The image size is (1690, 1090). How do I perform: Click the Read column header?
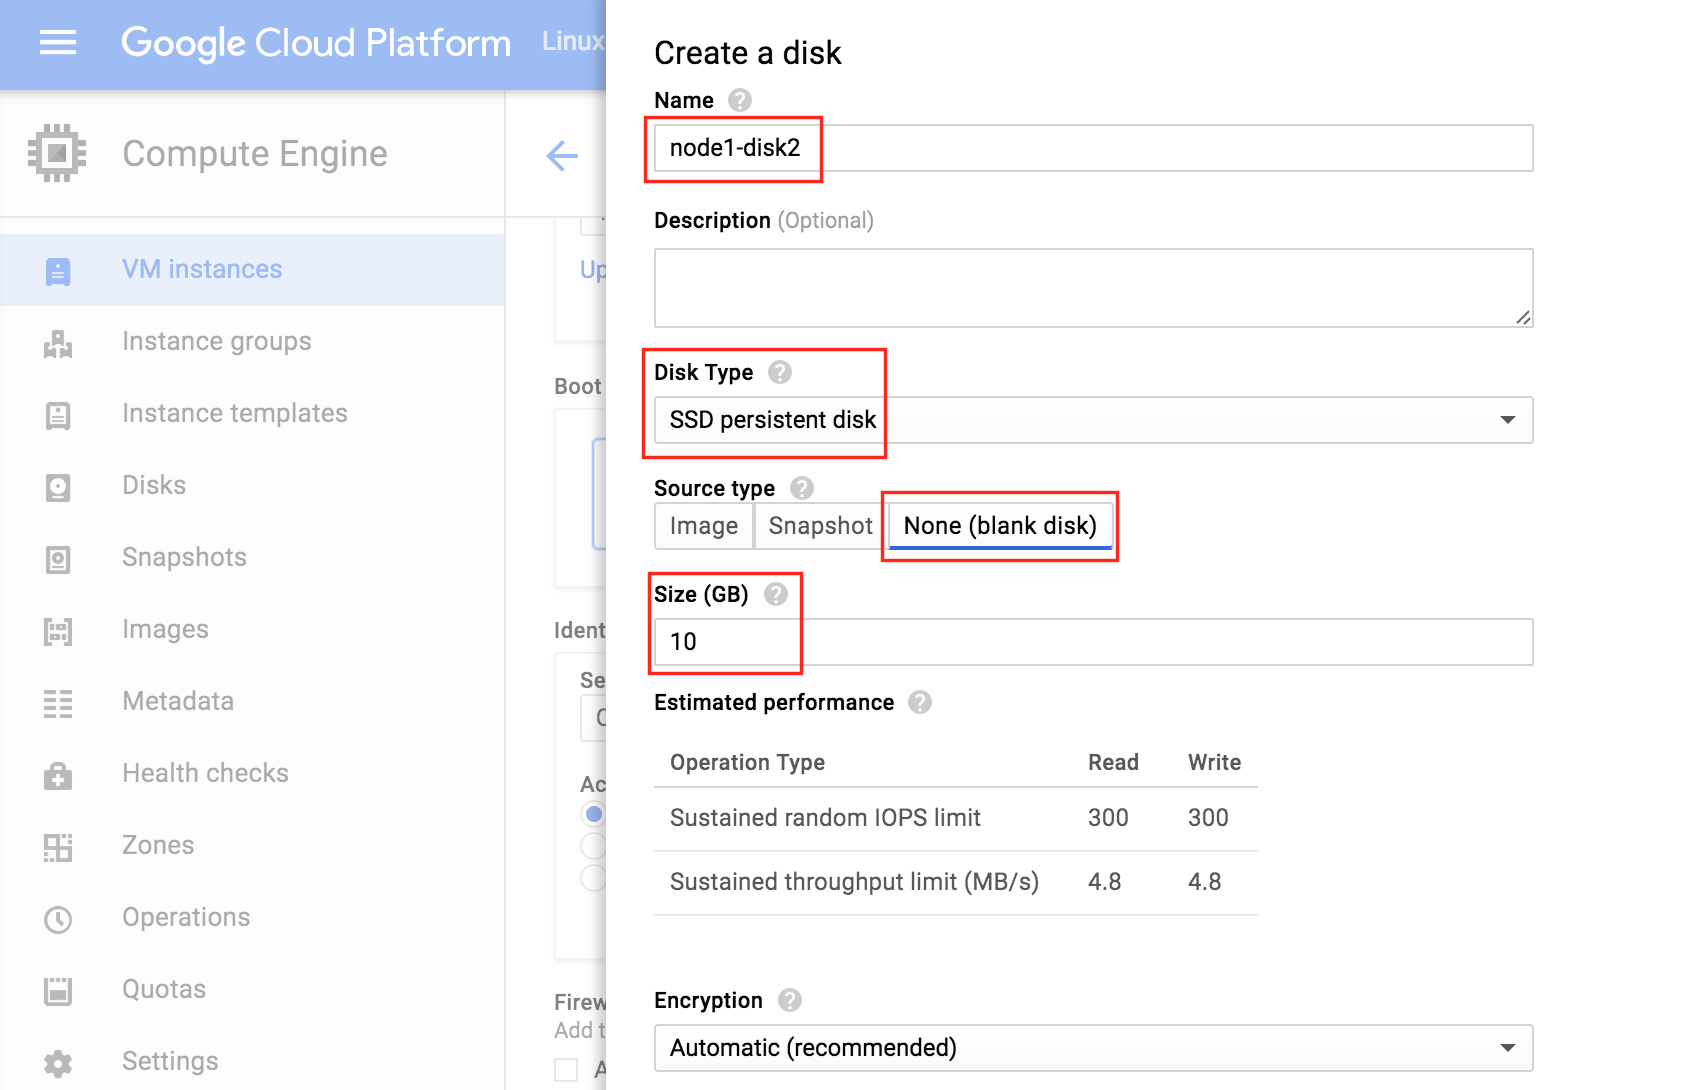[x=1113, y=762]
